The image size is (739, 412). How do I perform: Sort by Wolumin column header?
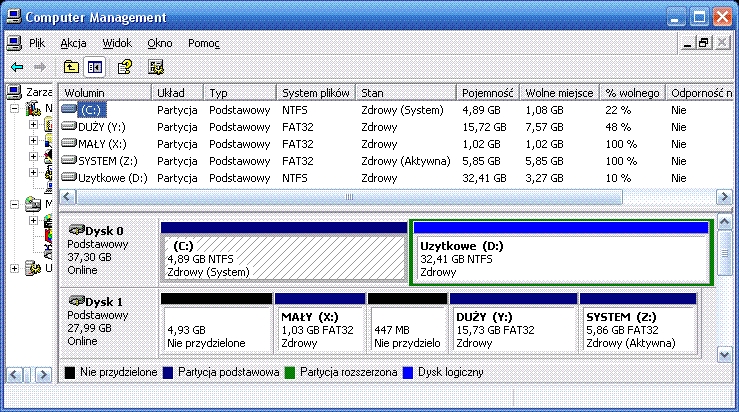[105, 93]
